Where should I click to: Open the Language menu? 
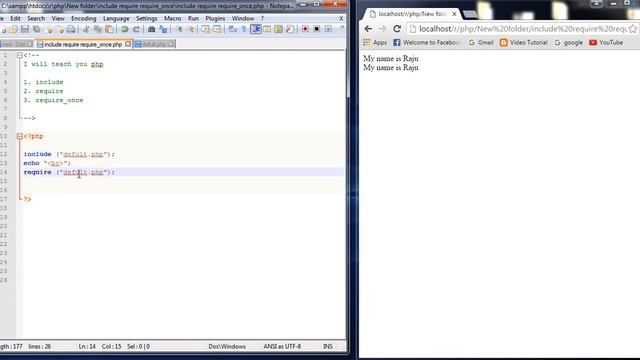tap(116, 18)
